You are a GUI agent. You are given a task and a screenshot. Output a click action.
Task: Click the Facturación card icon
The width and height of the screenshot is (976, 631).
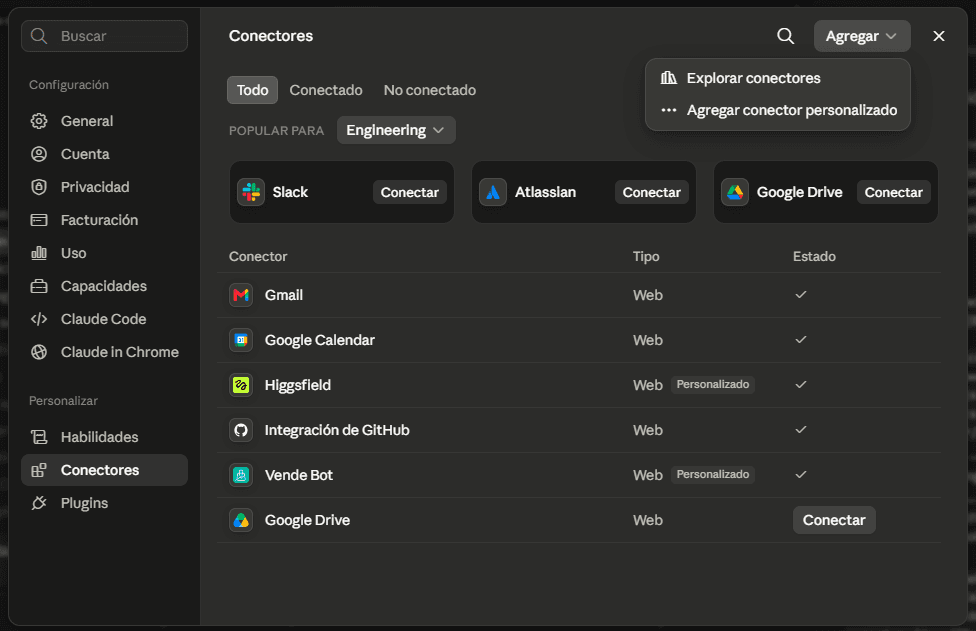click(39, 220)
